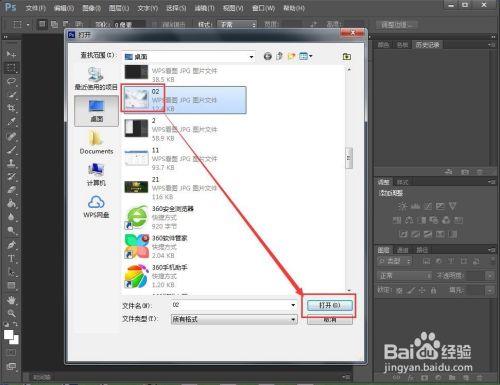
Task: Open the Window menu
Action: click(263, 8)
